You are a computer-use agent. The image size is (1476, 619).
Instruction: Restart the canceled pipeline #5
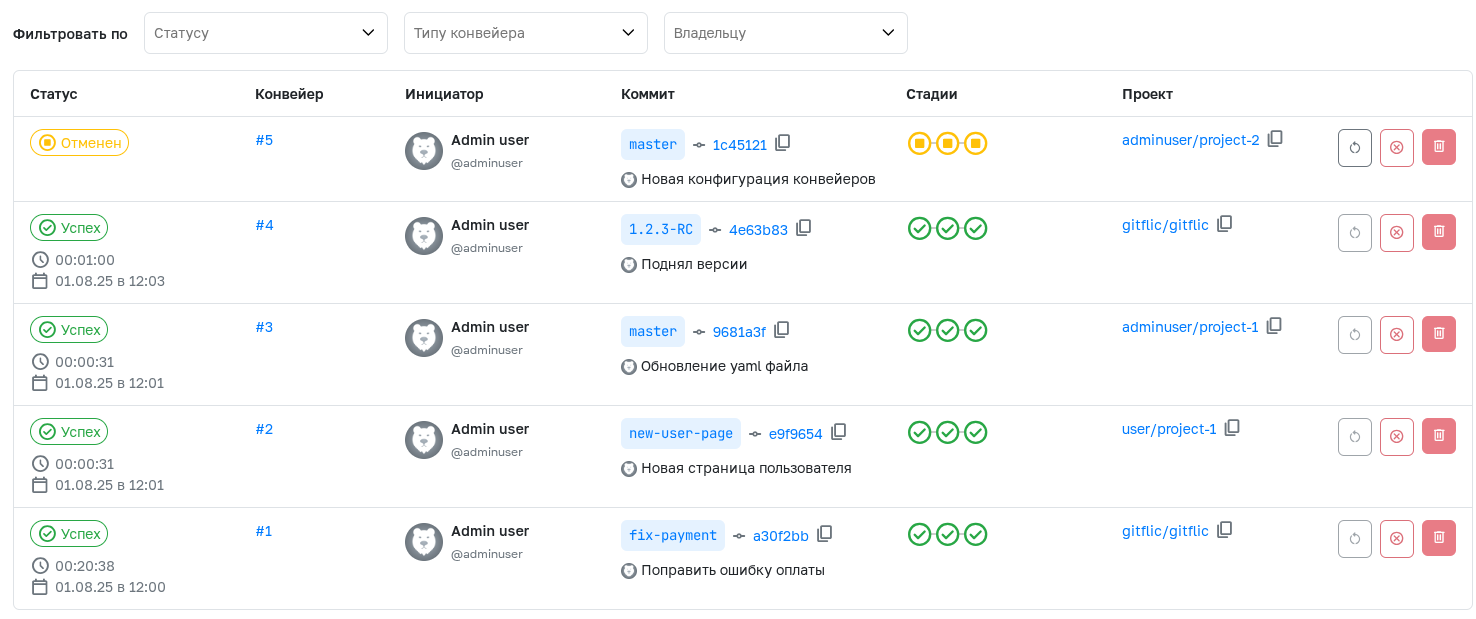[x=1355, y=147]
